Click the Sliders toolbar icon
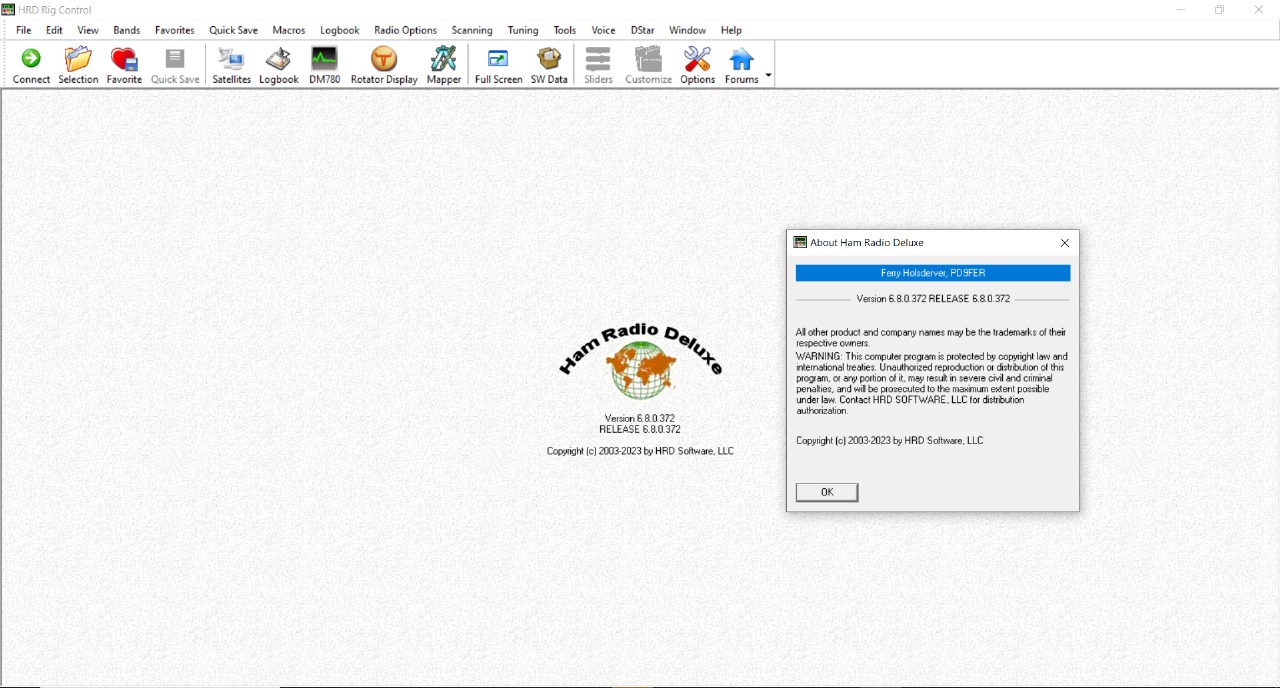Screen dimensions: 1280x688 click(598, 65)
